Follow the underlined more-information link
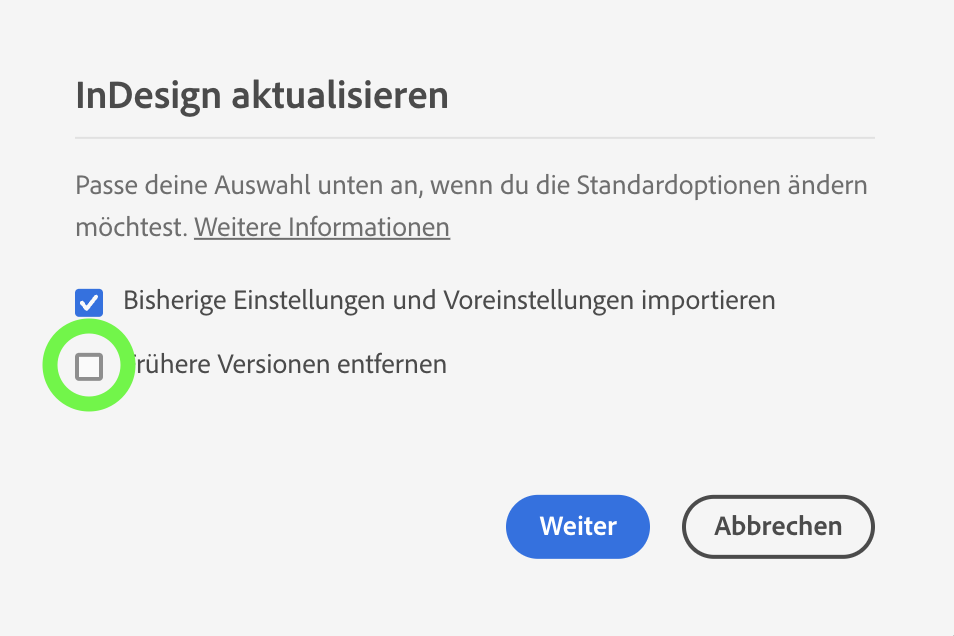954x636 pixels. pyautogui.click(x=321, y=227)
